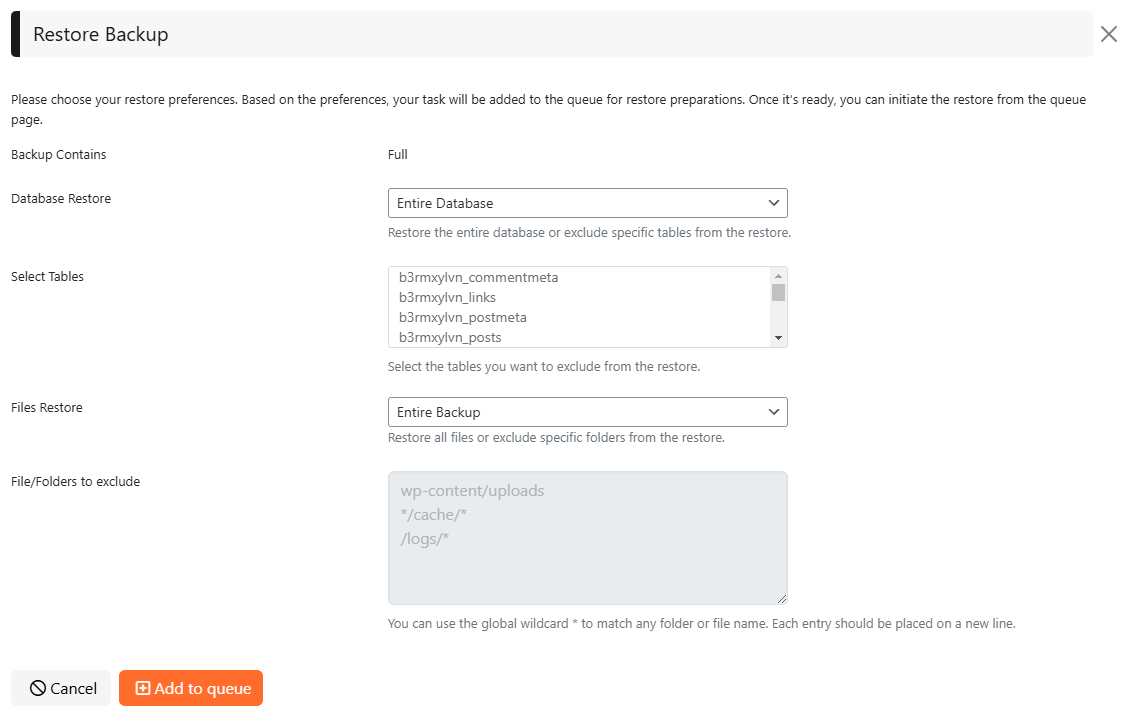This screenshot has height=719, width=1126.
Task: Select b3rmxylvn_commentmeta in the tables list
Action: [478, 277]
